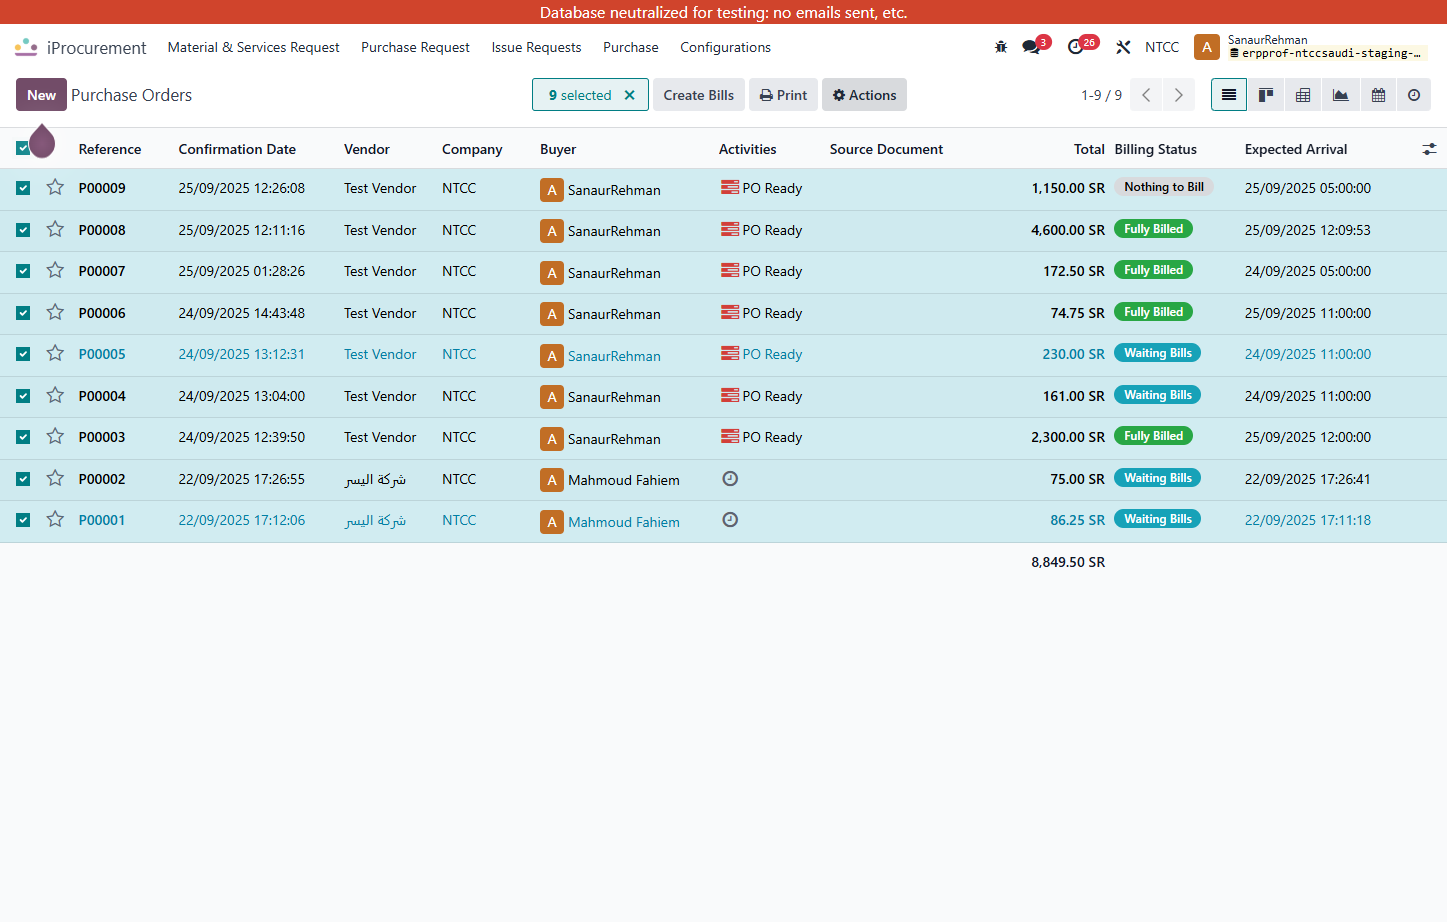Switch to pivot table view
The image size is (1447, 922).
click(x=1303, y=95)
